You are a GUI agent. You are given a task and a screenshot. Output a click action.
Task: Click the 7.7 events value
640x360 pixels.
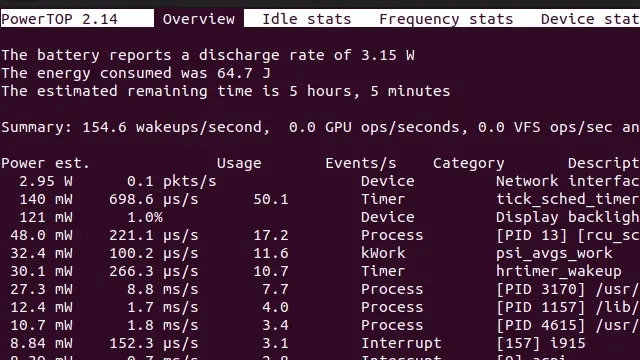276,289
